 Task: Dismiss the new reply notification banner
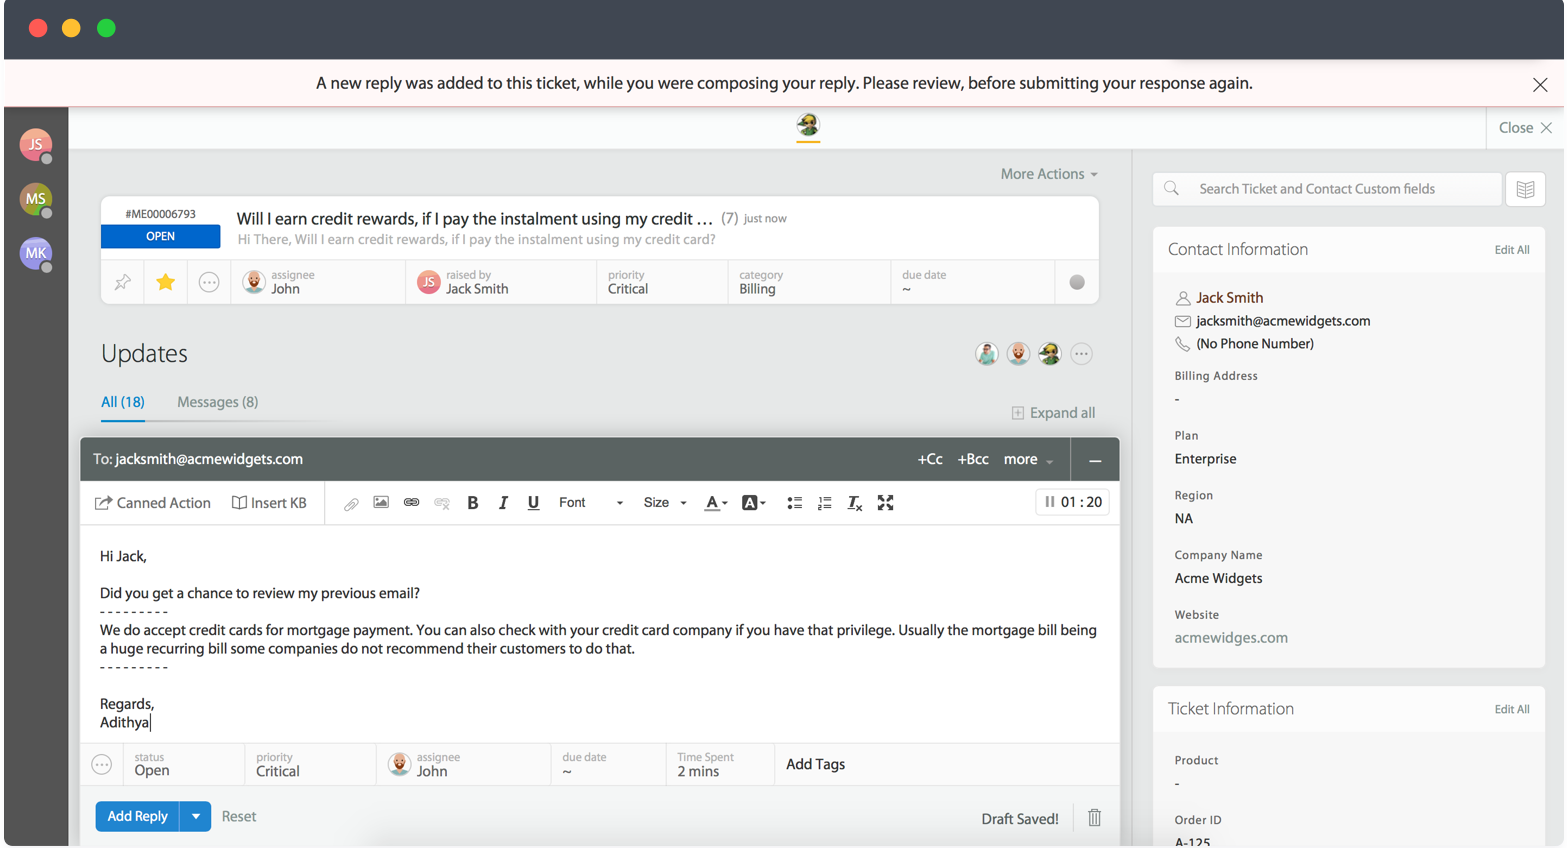pyautogui.click(x=1540, y=85)
